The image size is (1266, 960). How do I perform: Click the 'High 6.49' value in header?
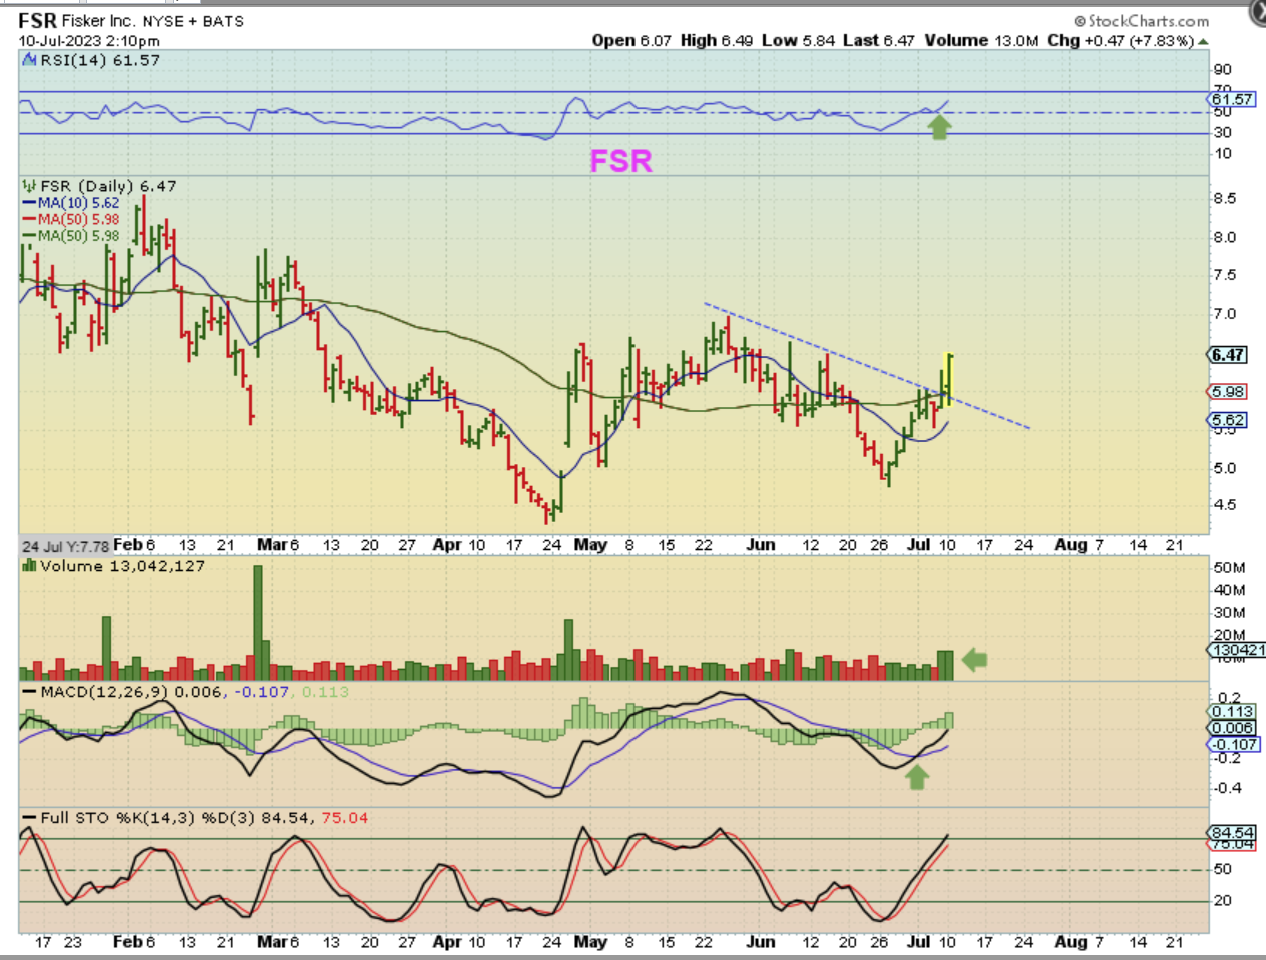(717, 41)
